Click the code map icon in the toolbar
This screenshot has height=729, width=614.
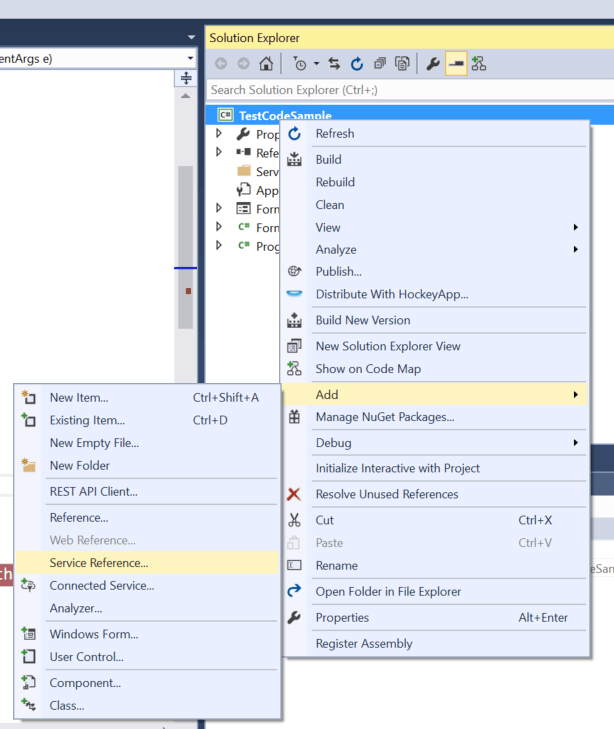479,64
